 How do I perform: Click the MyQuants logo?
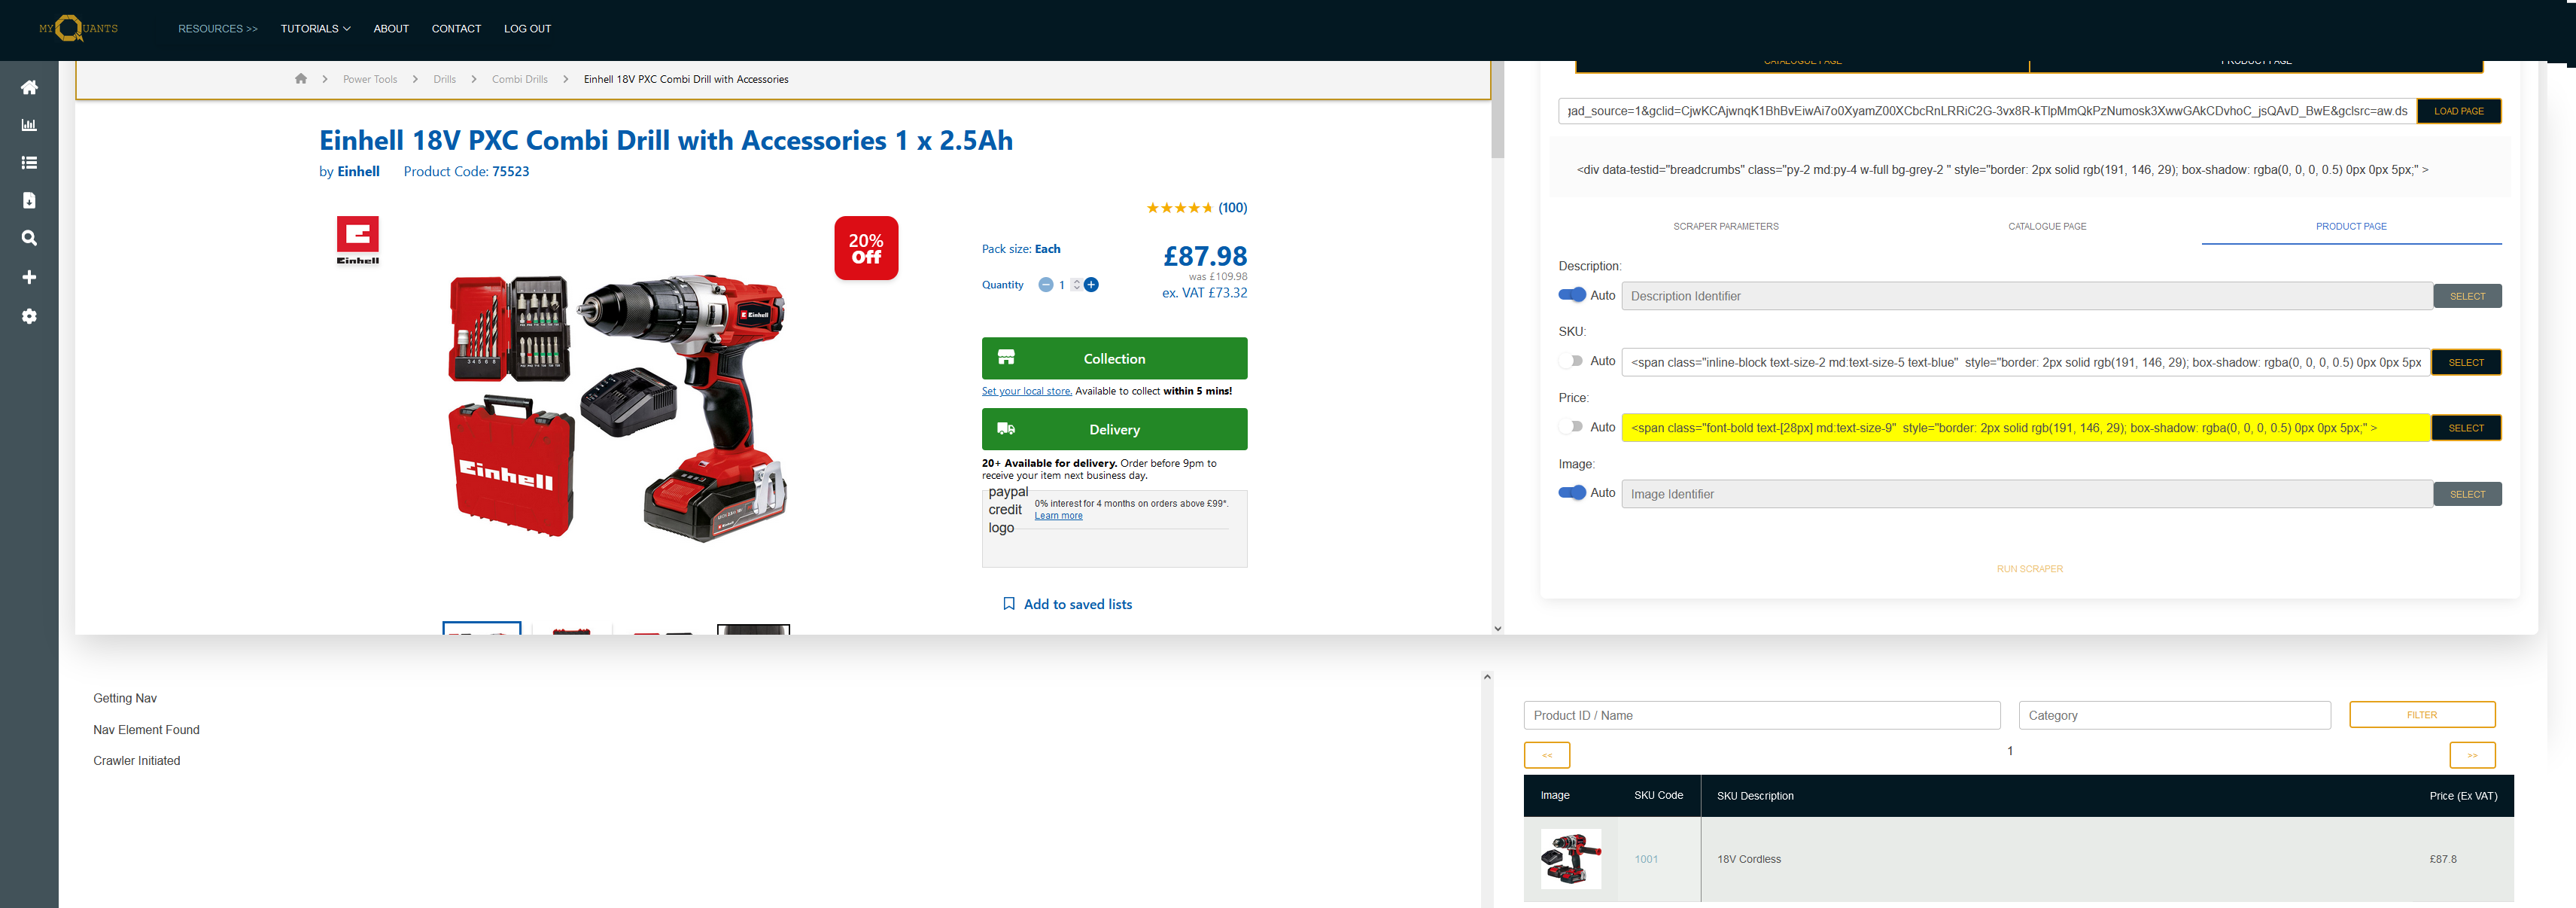pyautogui.click(x=78, y=28)
